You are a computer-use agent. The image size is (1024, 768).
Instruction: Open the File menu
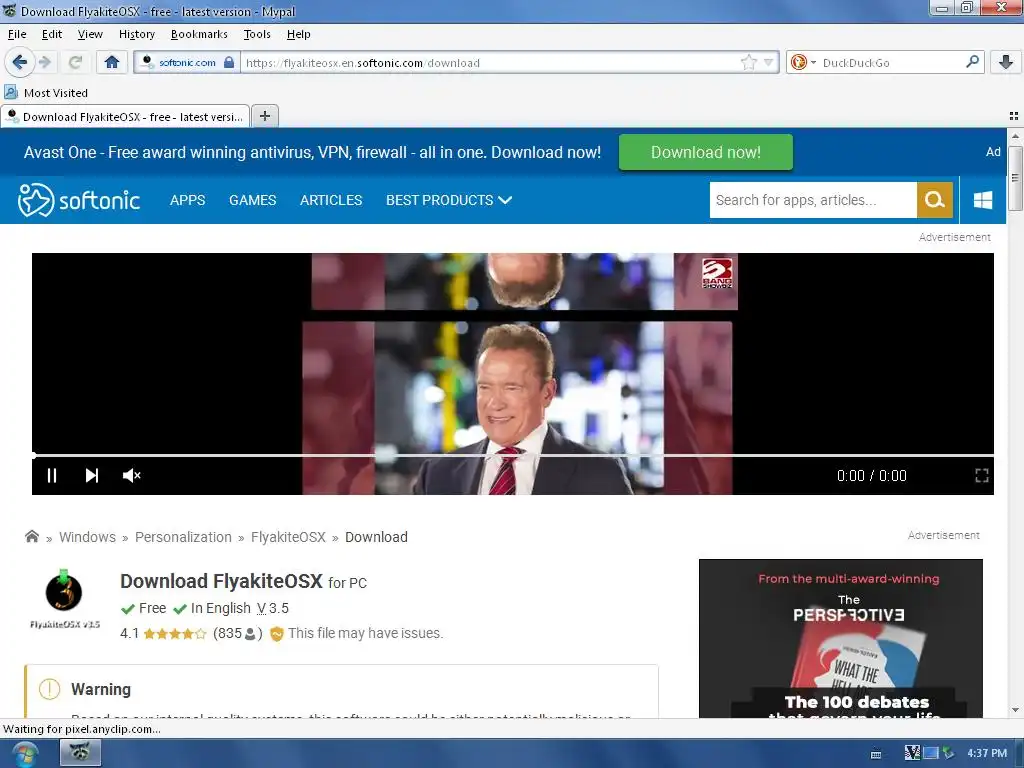[x=17, y=34]
